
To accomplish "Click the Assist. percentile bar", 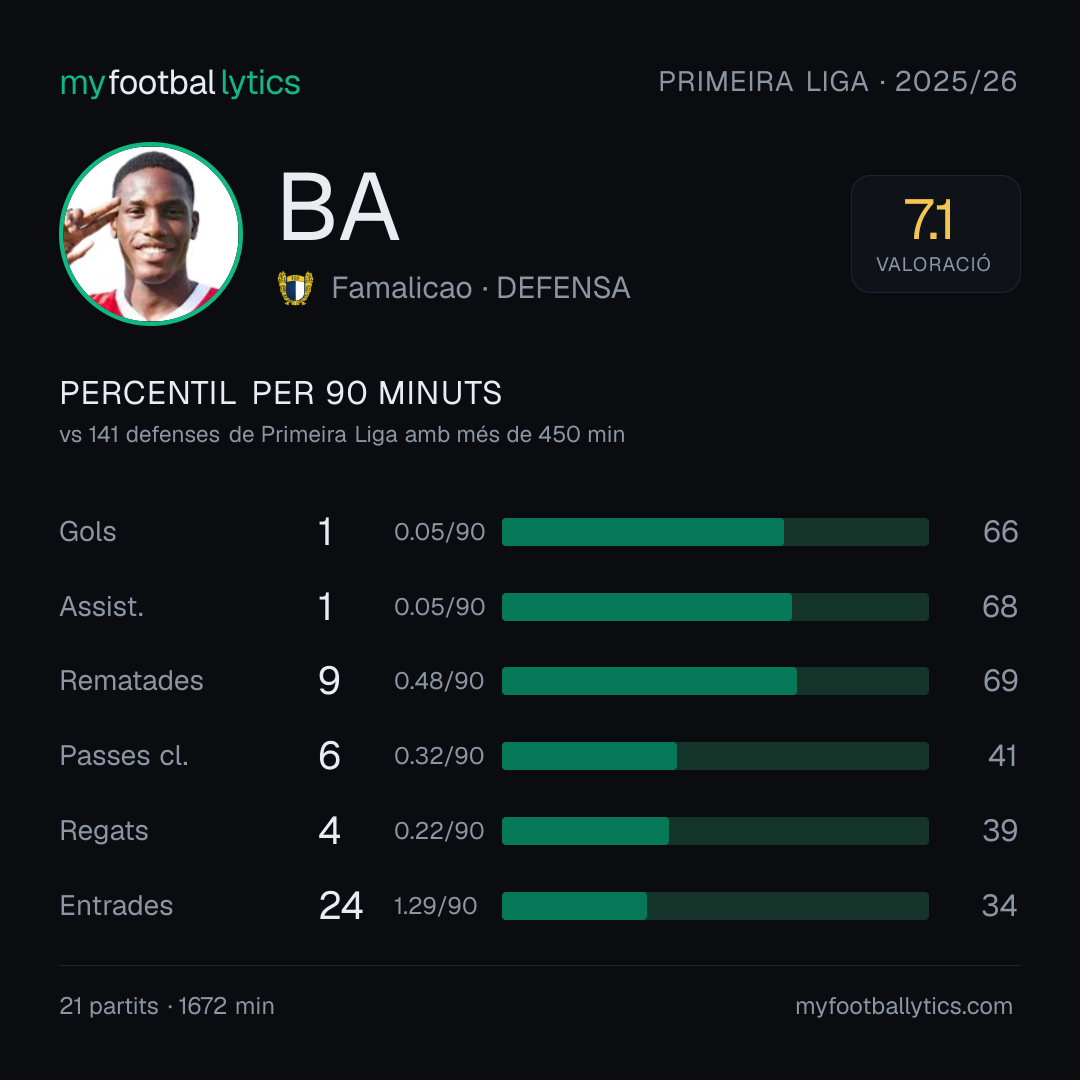I will coord(715,607).
